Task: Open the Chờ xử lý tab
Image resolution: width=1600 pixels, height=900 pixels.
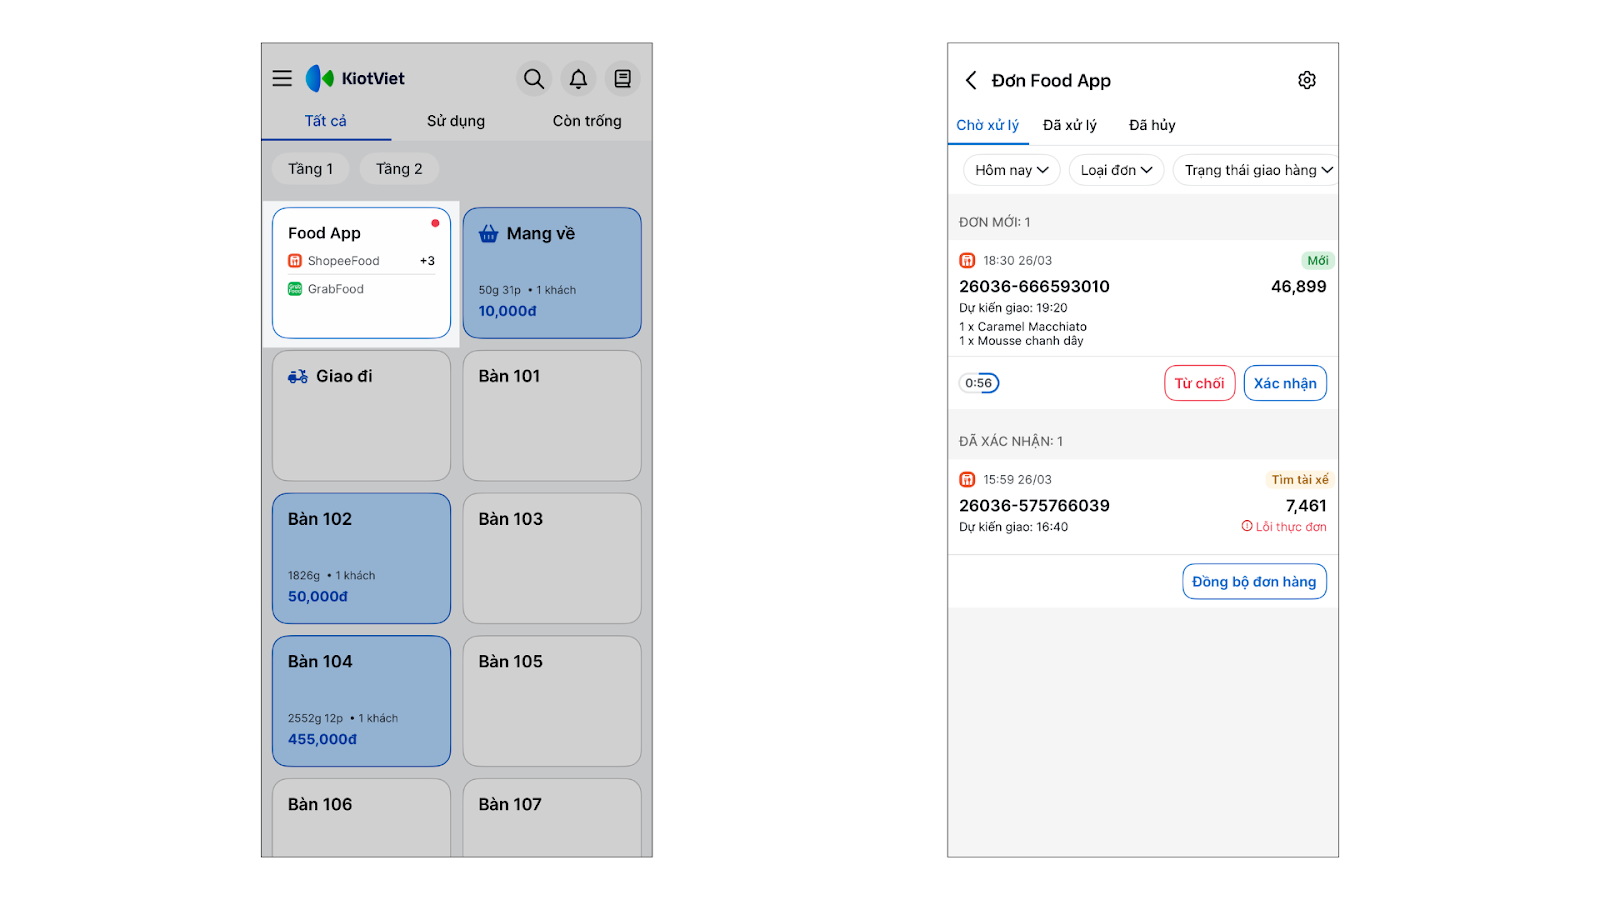Action: (988, 125)
